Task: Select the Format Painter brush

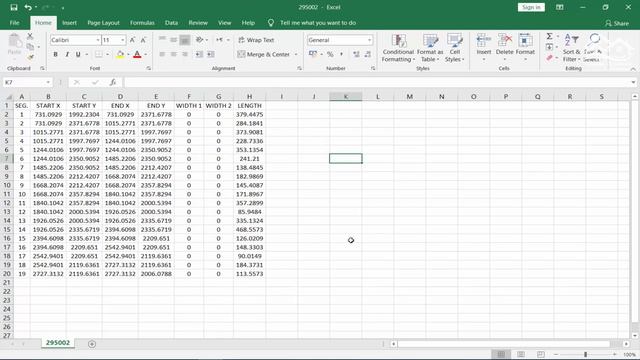Action: [x=30, y=58]
